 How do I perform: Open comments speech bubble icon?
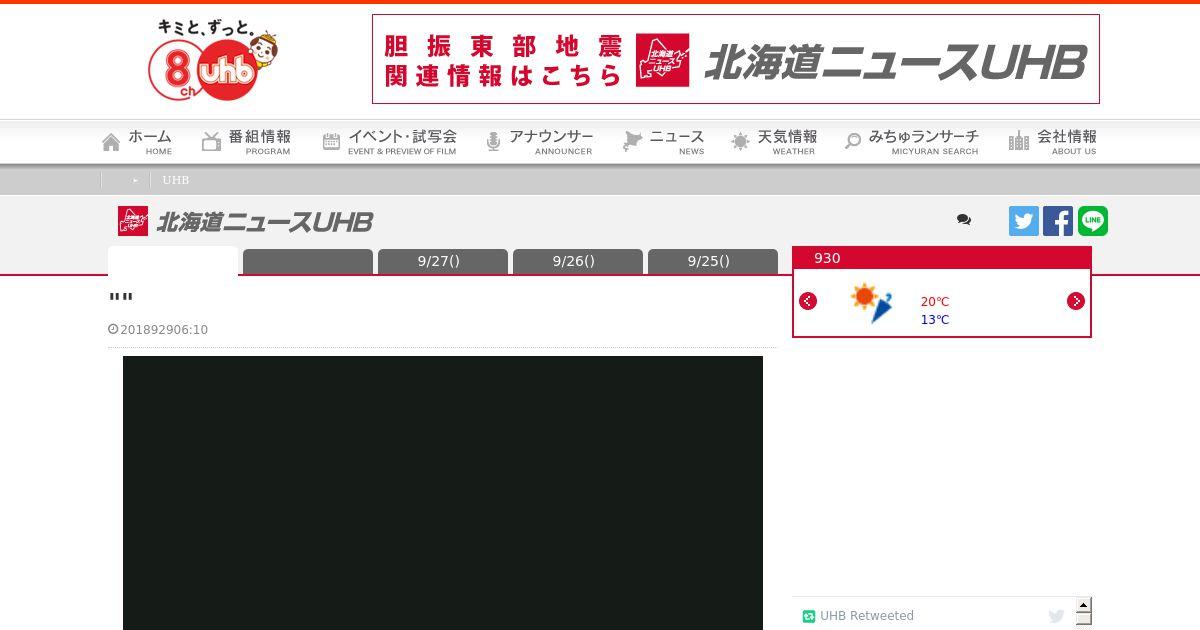964,220
